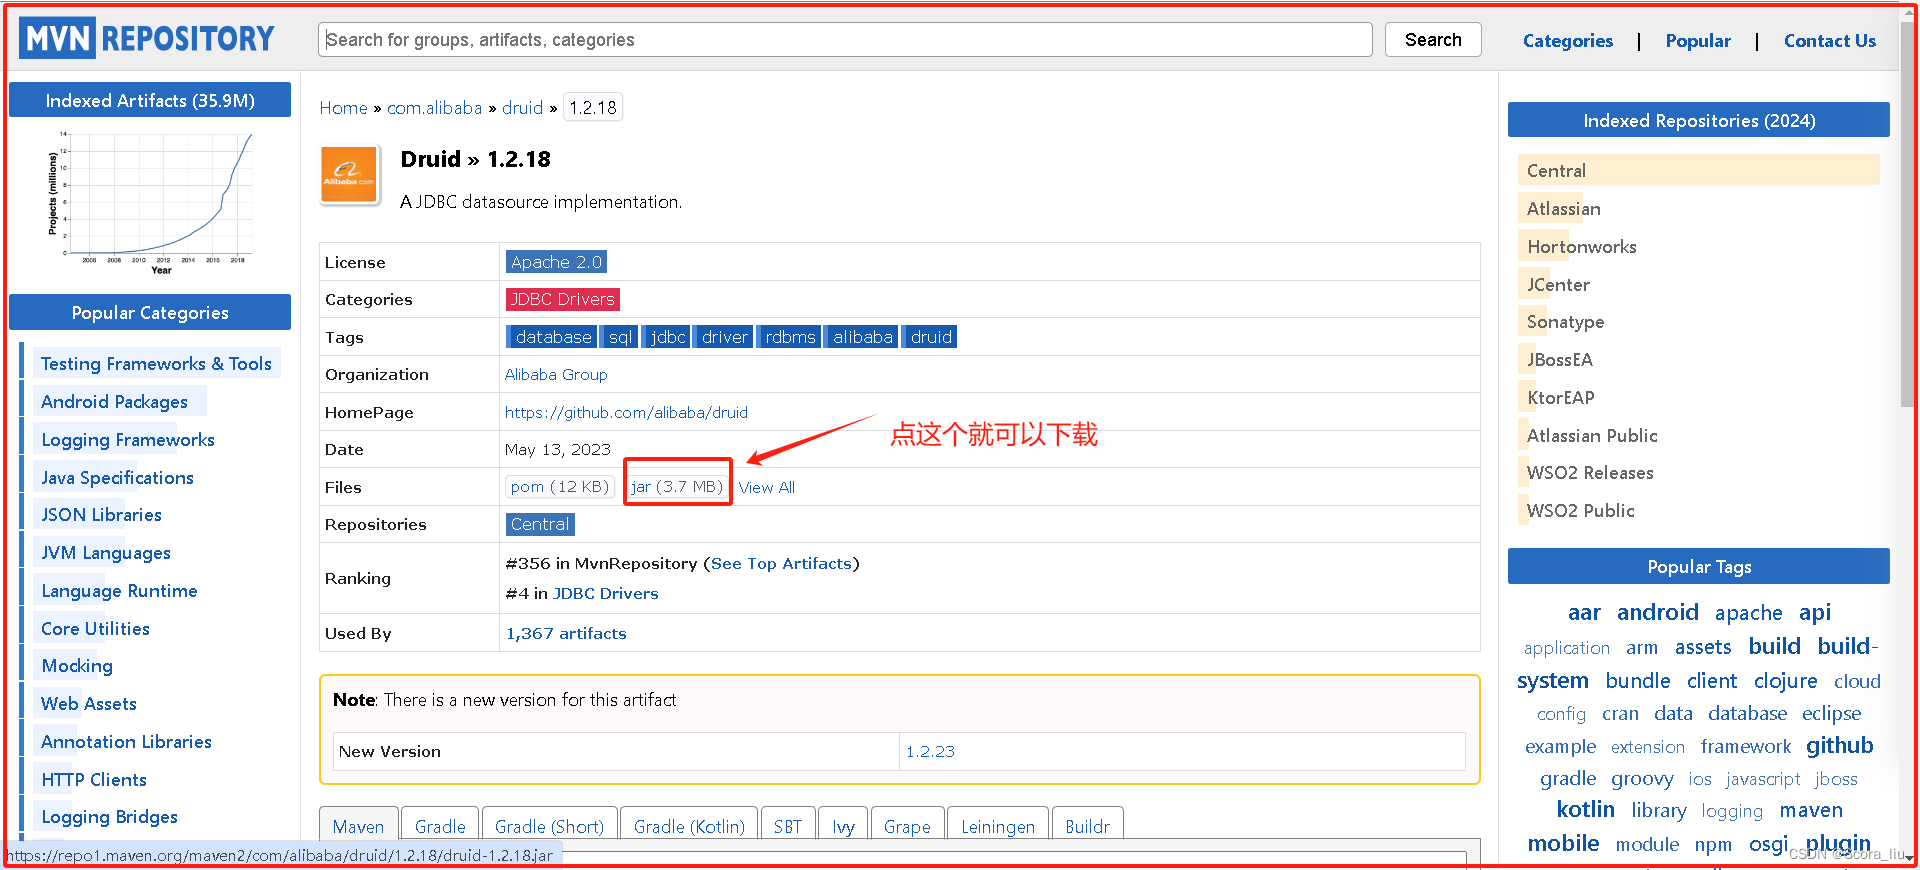The width and height of the screenshot is (1920, 870).
Task: Switch to the Gradle (Kotlin) tab
Action: (689, 826)
